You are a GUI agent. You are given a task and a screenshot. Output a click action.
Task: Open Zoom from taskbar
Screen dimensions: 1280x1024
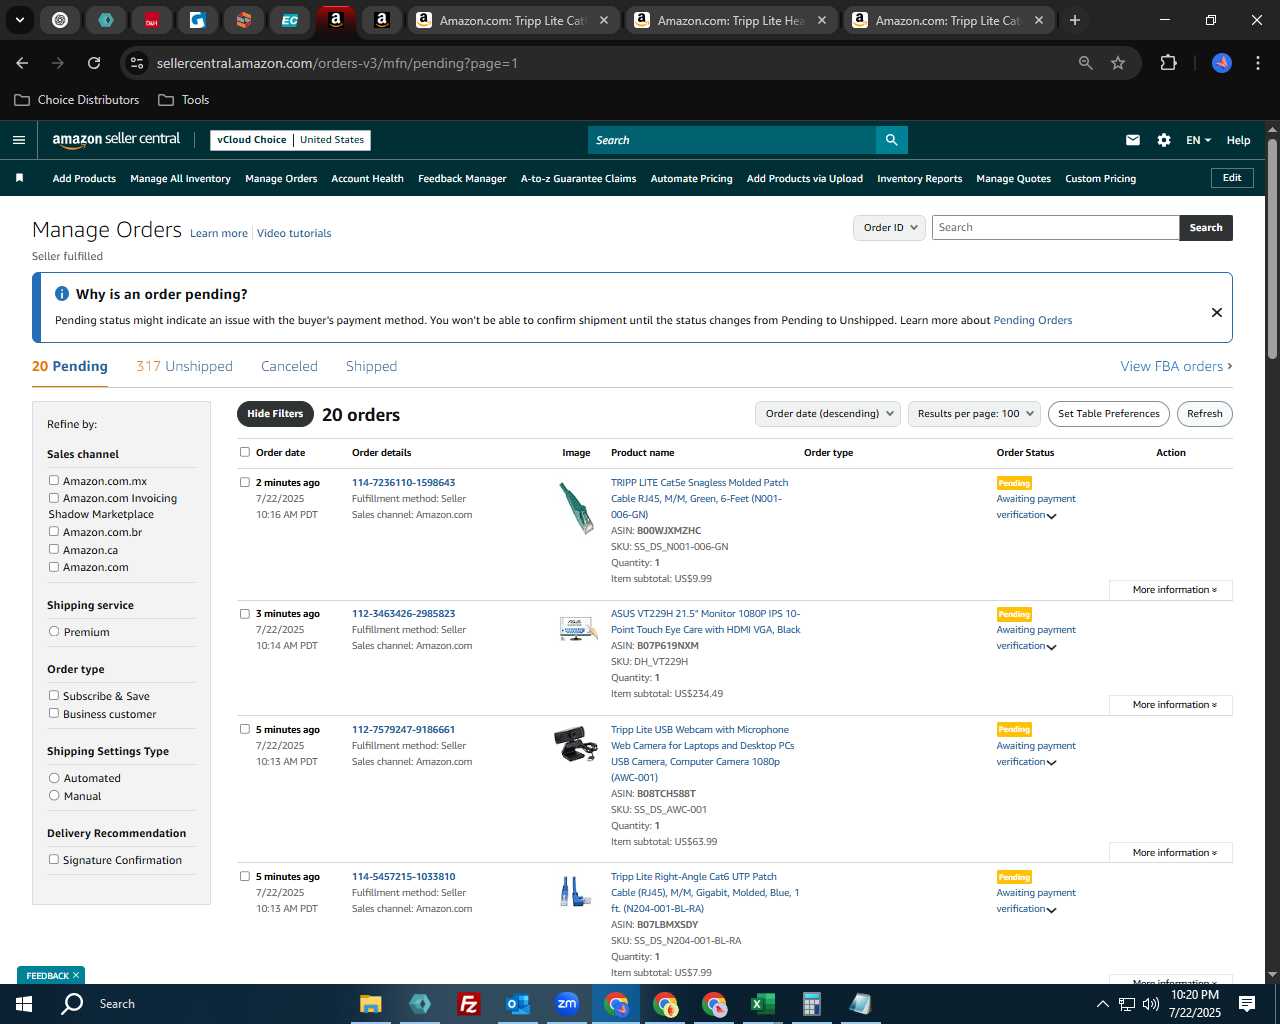pyautogui.click(x=567, y=1004)
